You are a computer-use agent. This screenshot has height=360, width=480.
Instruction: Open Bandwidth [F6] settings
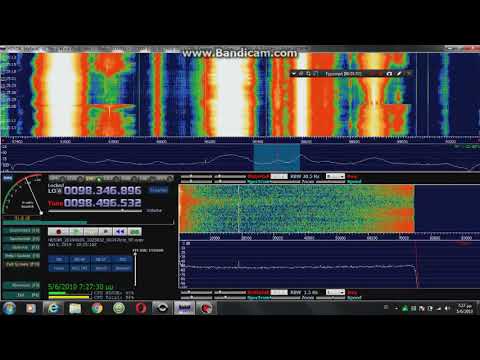pos(22,239)
